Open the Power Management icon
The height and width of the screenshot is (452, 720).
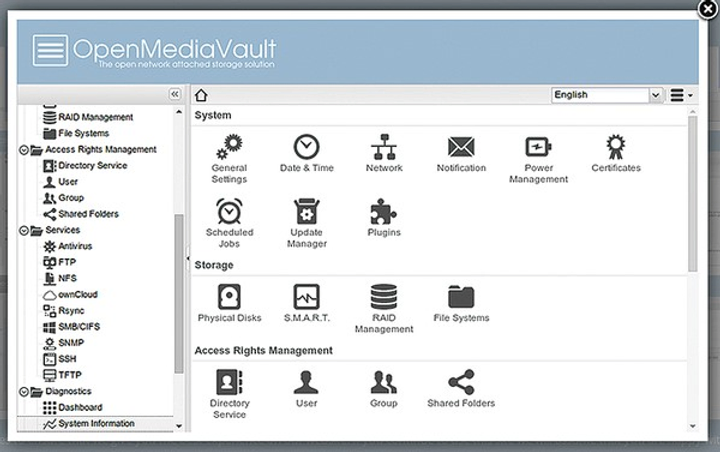[538, 159]
